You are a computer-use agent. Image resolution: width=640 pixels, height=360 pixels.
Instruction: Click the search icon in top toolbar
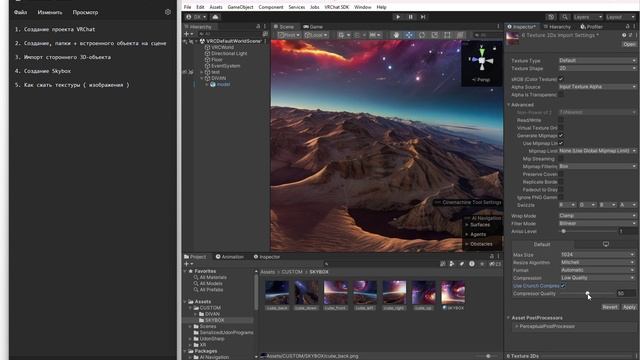[x=565, y=17]
